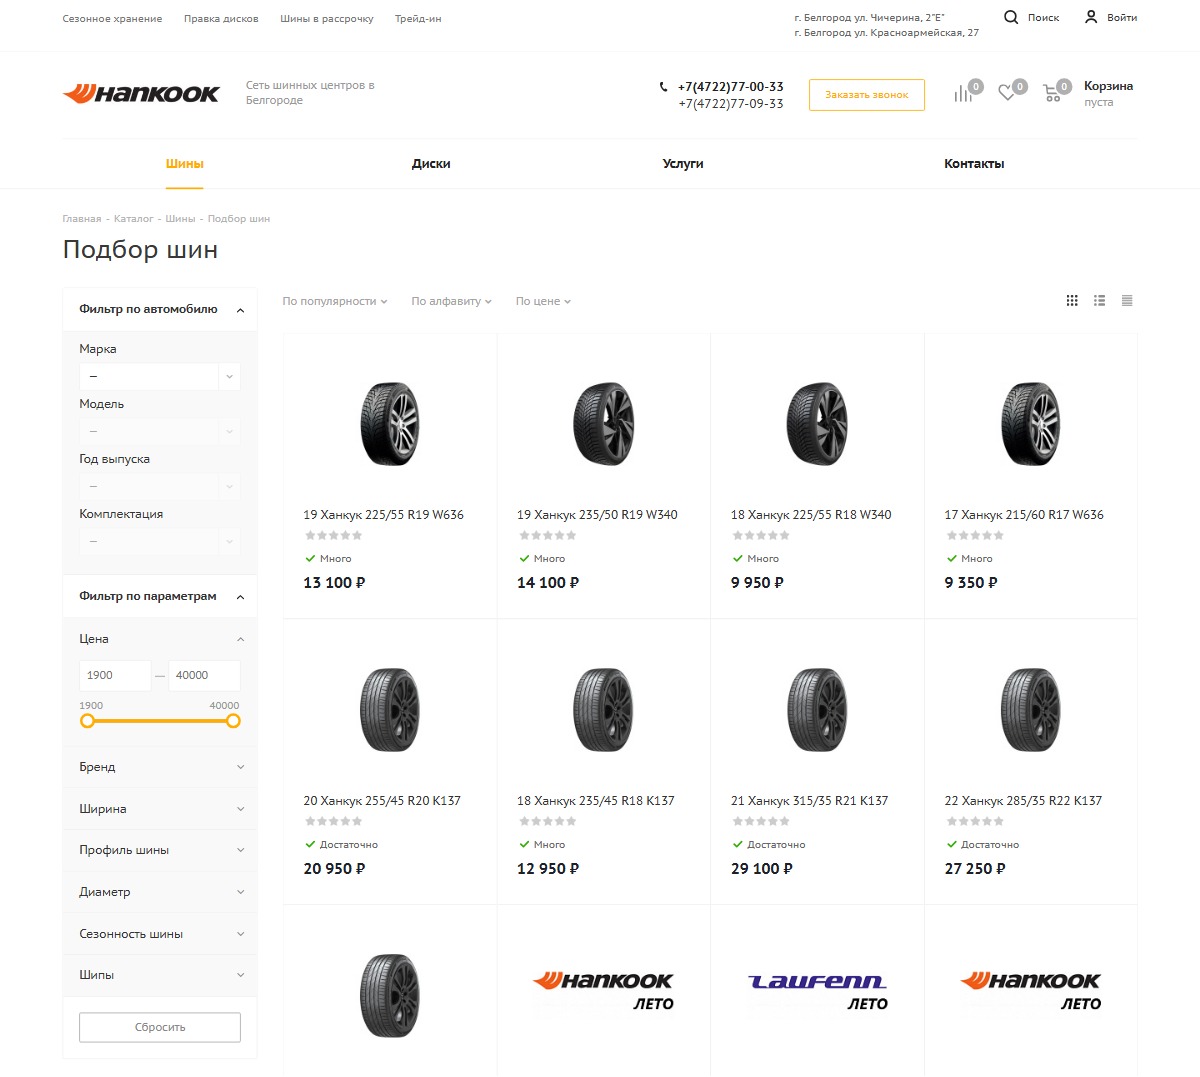Click the phone handset icon
1200x1077 pixels.
(x=663, y=87)
